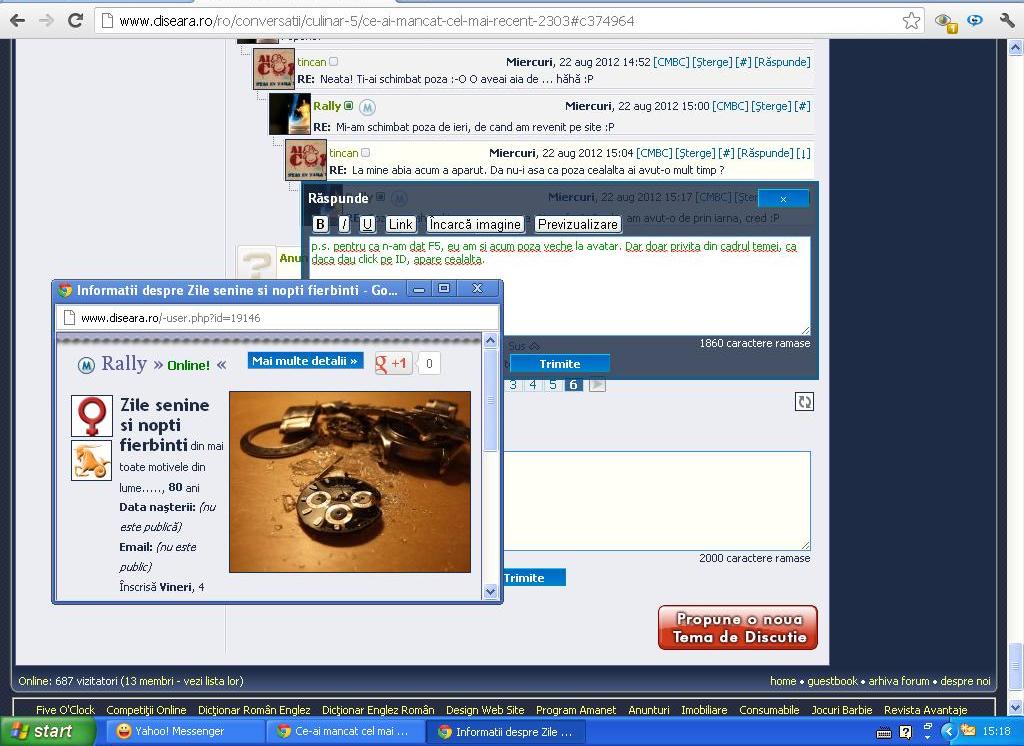Image resolution: width=1024 pixels, height=746 pixels.
Task: Open Jocuri Barbie footer link
Action: point(842,709)
